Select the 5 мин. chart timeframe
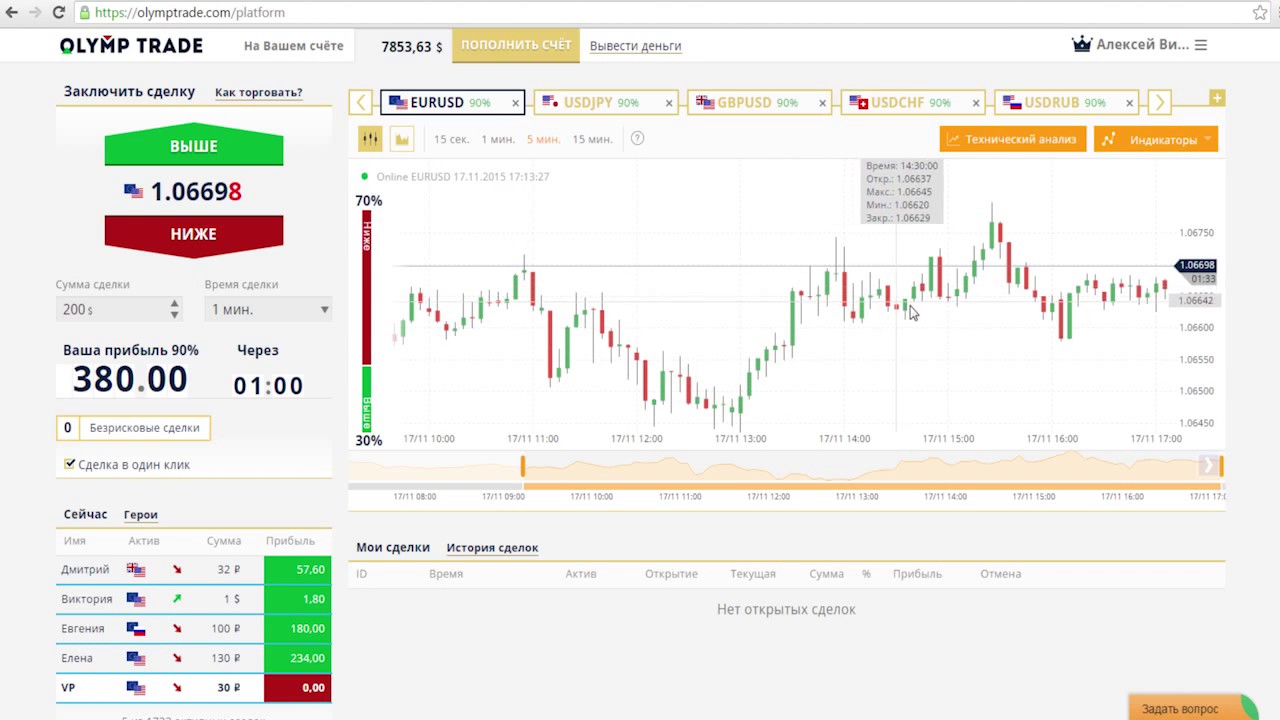 coord(544,139)
